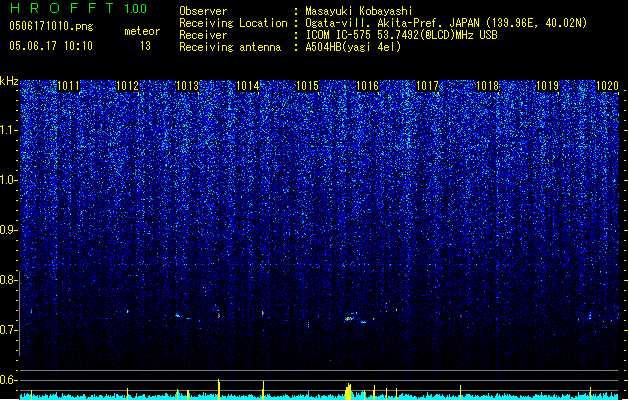The height and width of the screenshot is (400, 629).
Task: Click the 1.0 kHz axis tick label
Action: 8,180
